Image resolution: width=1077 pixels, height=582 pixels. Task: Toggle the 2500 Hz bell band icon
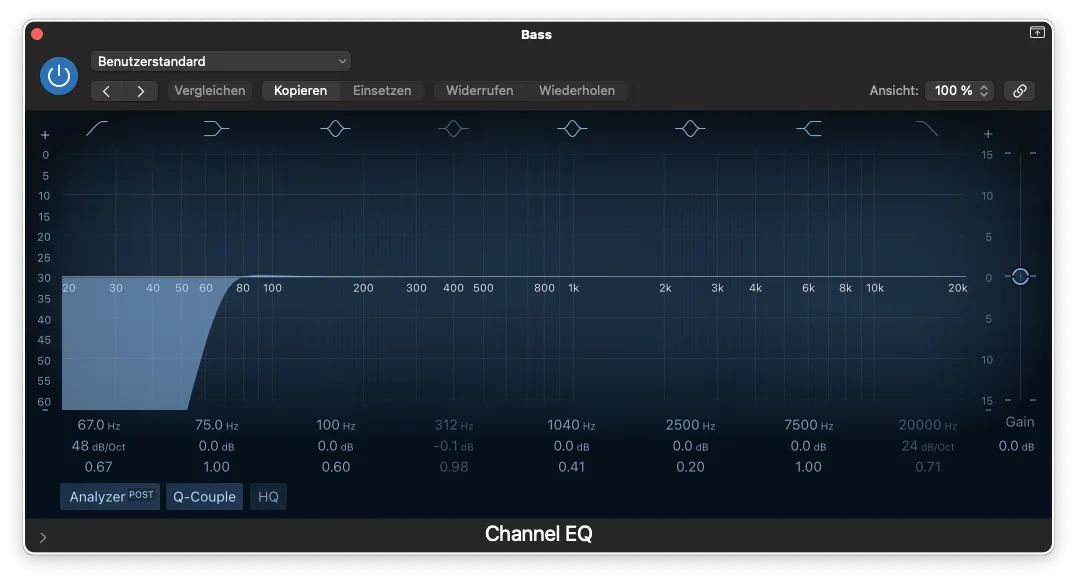pyautogui.click(x=690, y=128)
